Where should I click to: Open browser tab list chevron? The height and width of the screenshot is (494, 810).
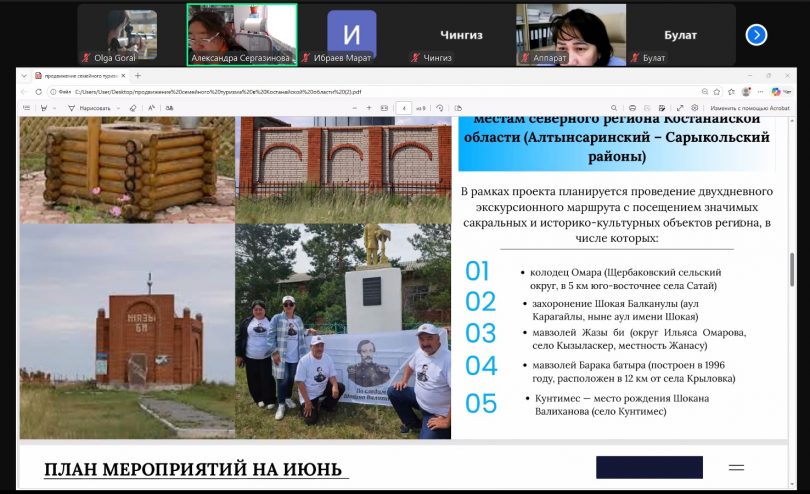(x=25, y=75)
